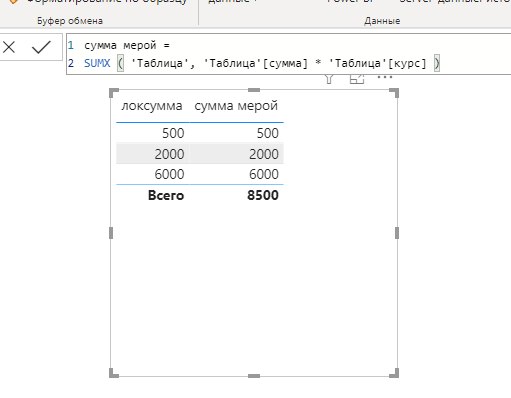Click the 8500 total value
Screen dimensions: 511x398
[x=263, y=195]
